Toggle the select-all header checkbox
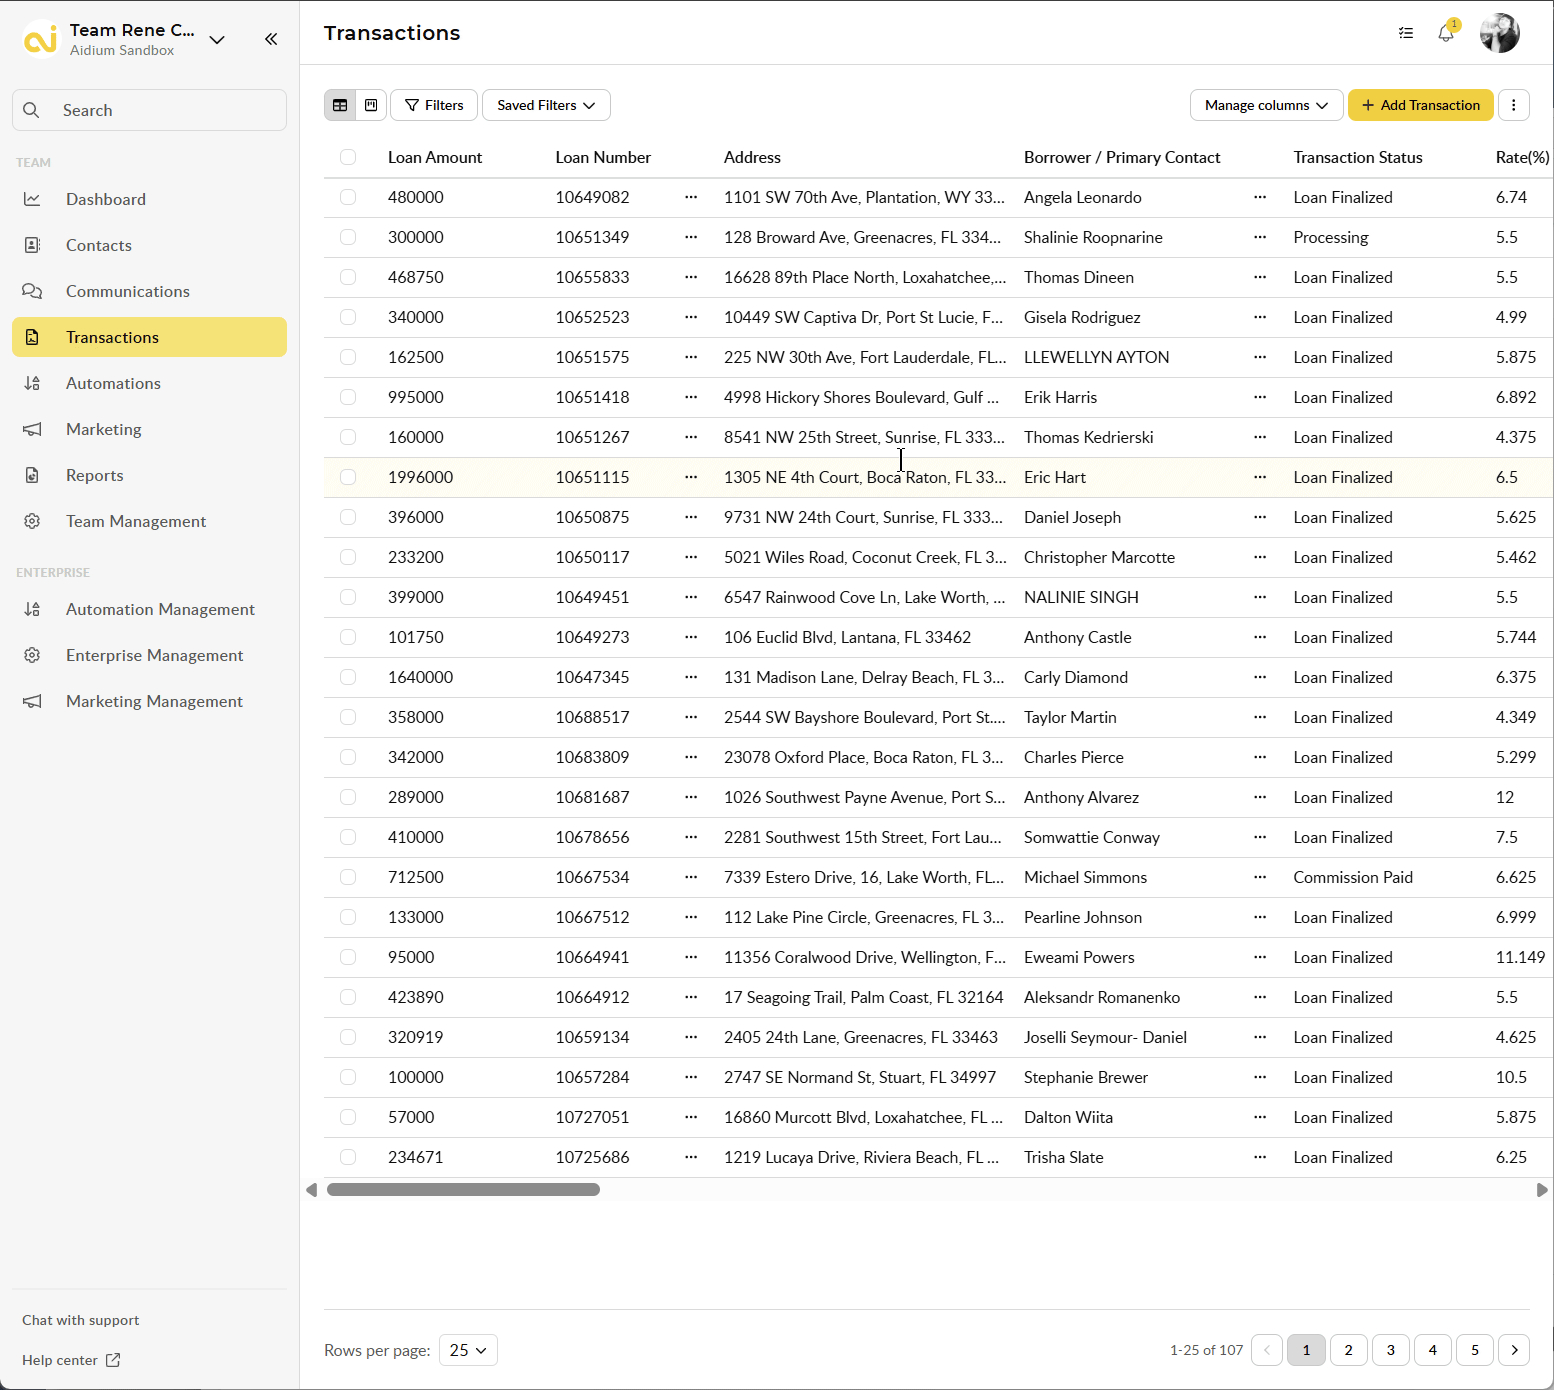This screenshot has height=1390, width=1554. [x=348, y=157]
